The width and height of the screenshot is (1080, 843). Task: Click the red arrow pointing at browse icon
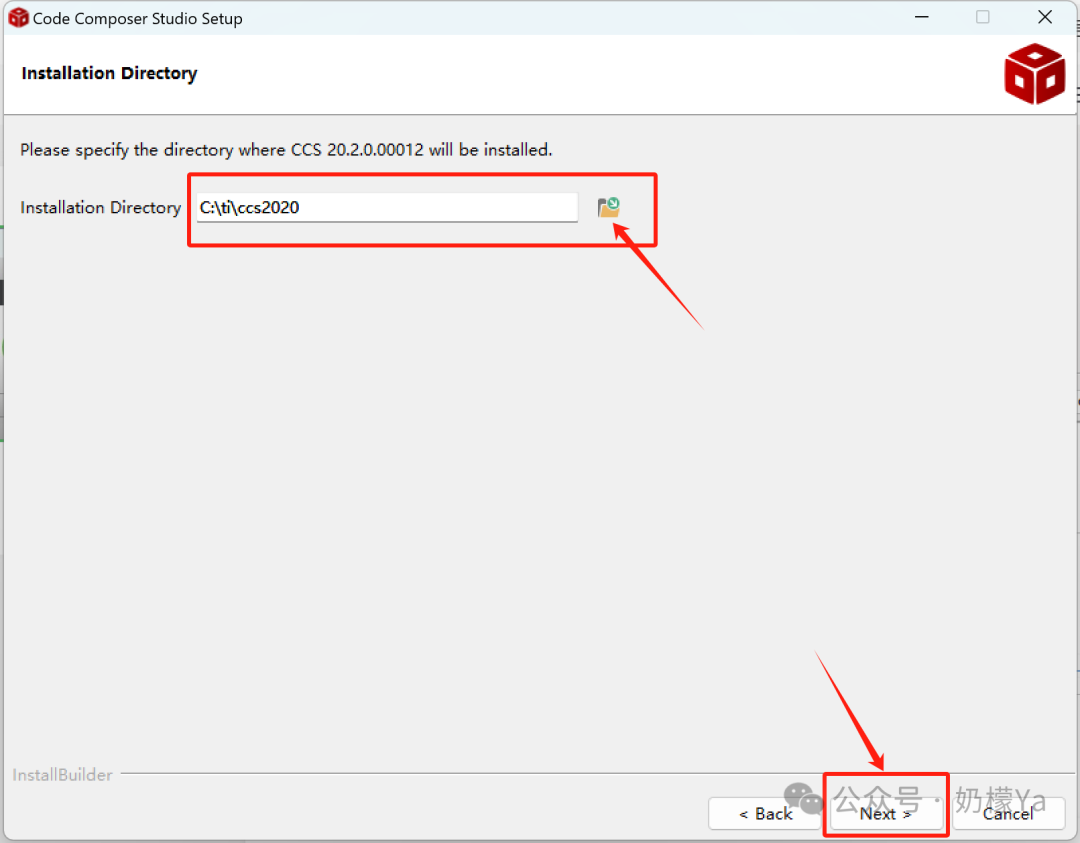(657, 275)
